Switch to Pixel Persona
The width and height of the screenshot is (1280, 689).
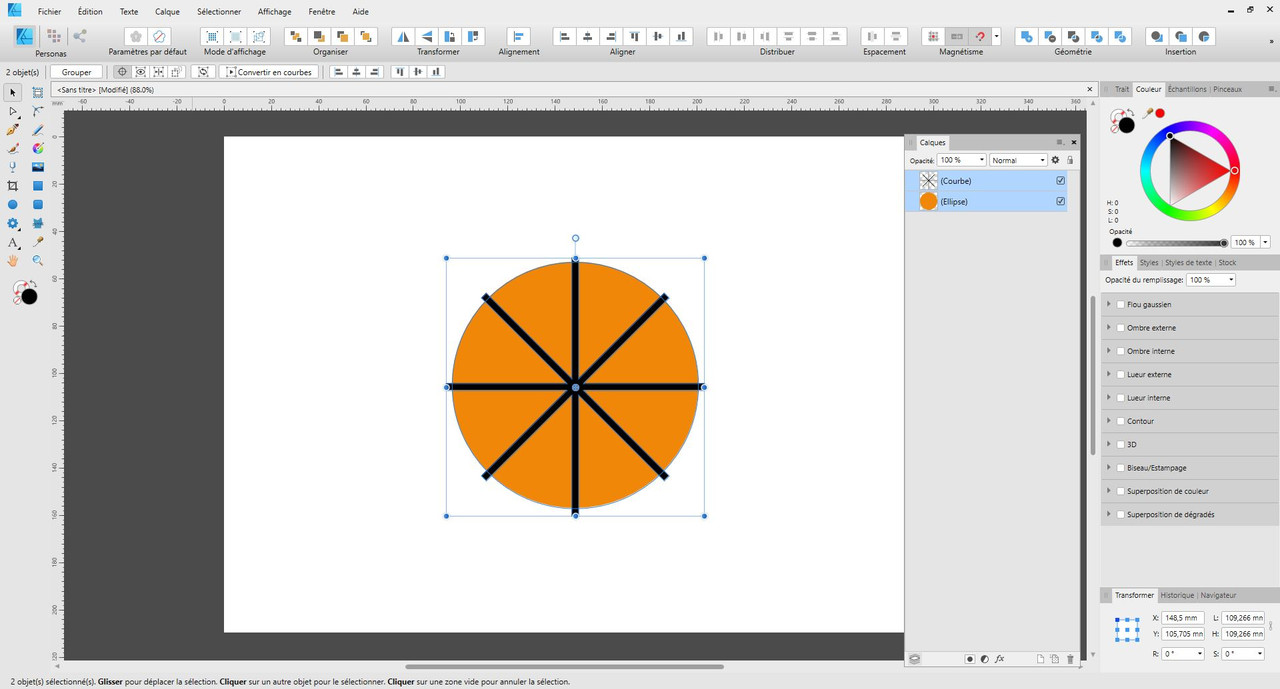(x=53, y=36)
